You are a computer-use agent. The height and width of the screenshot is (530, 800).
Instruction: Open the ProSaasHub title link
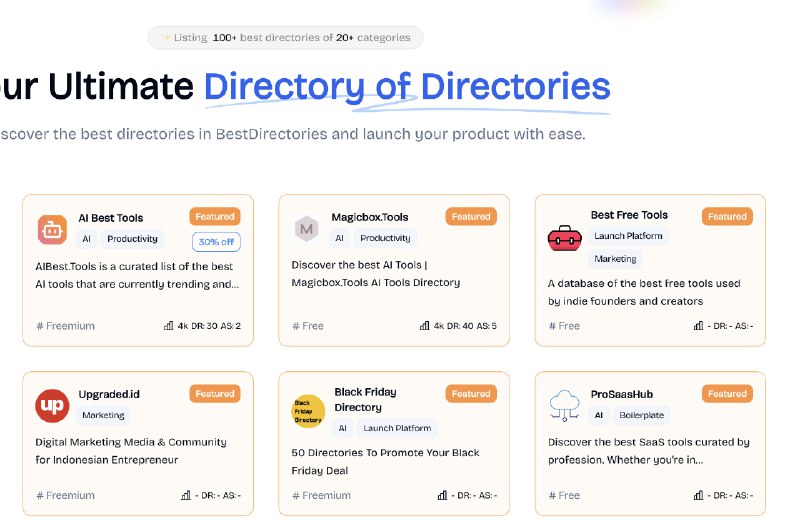click(621, 394)
